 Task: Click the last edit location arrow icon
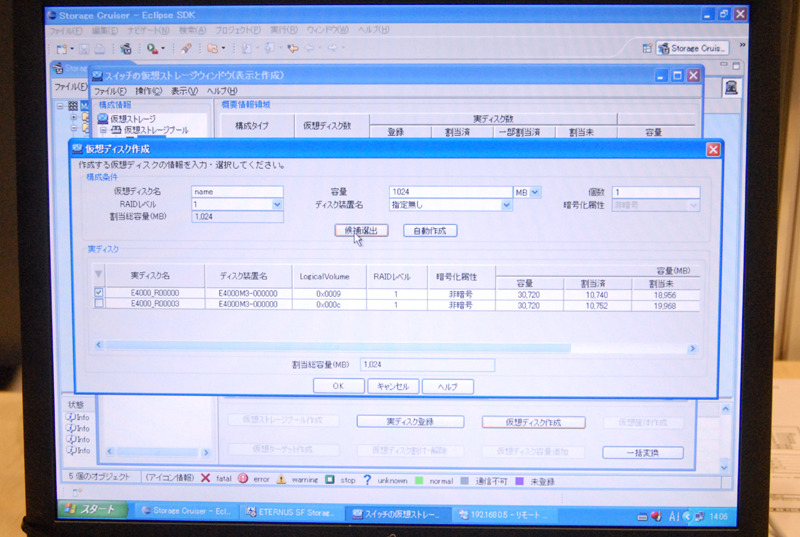tap(292, 48)
